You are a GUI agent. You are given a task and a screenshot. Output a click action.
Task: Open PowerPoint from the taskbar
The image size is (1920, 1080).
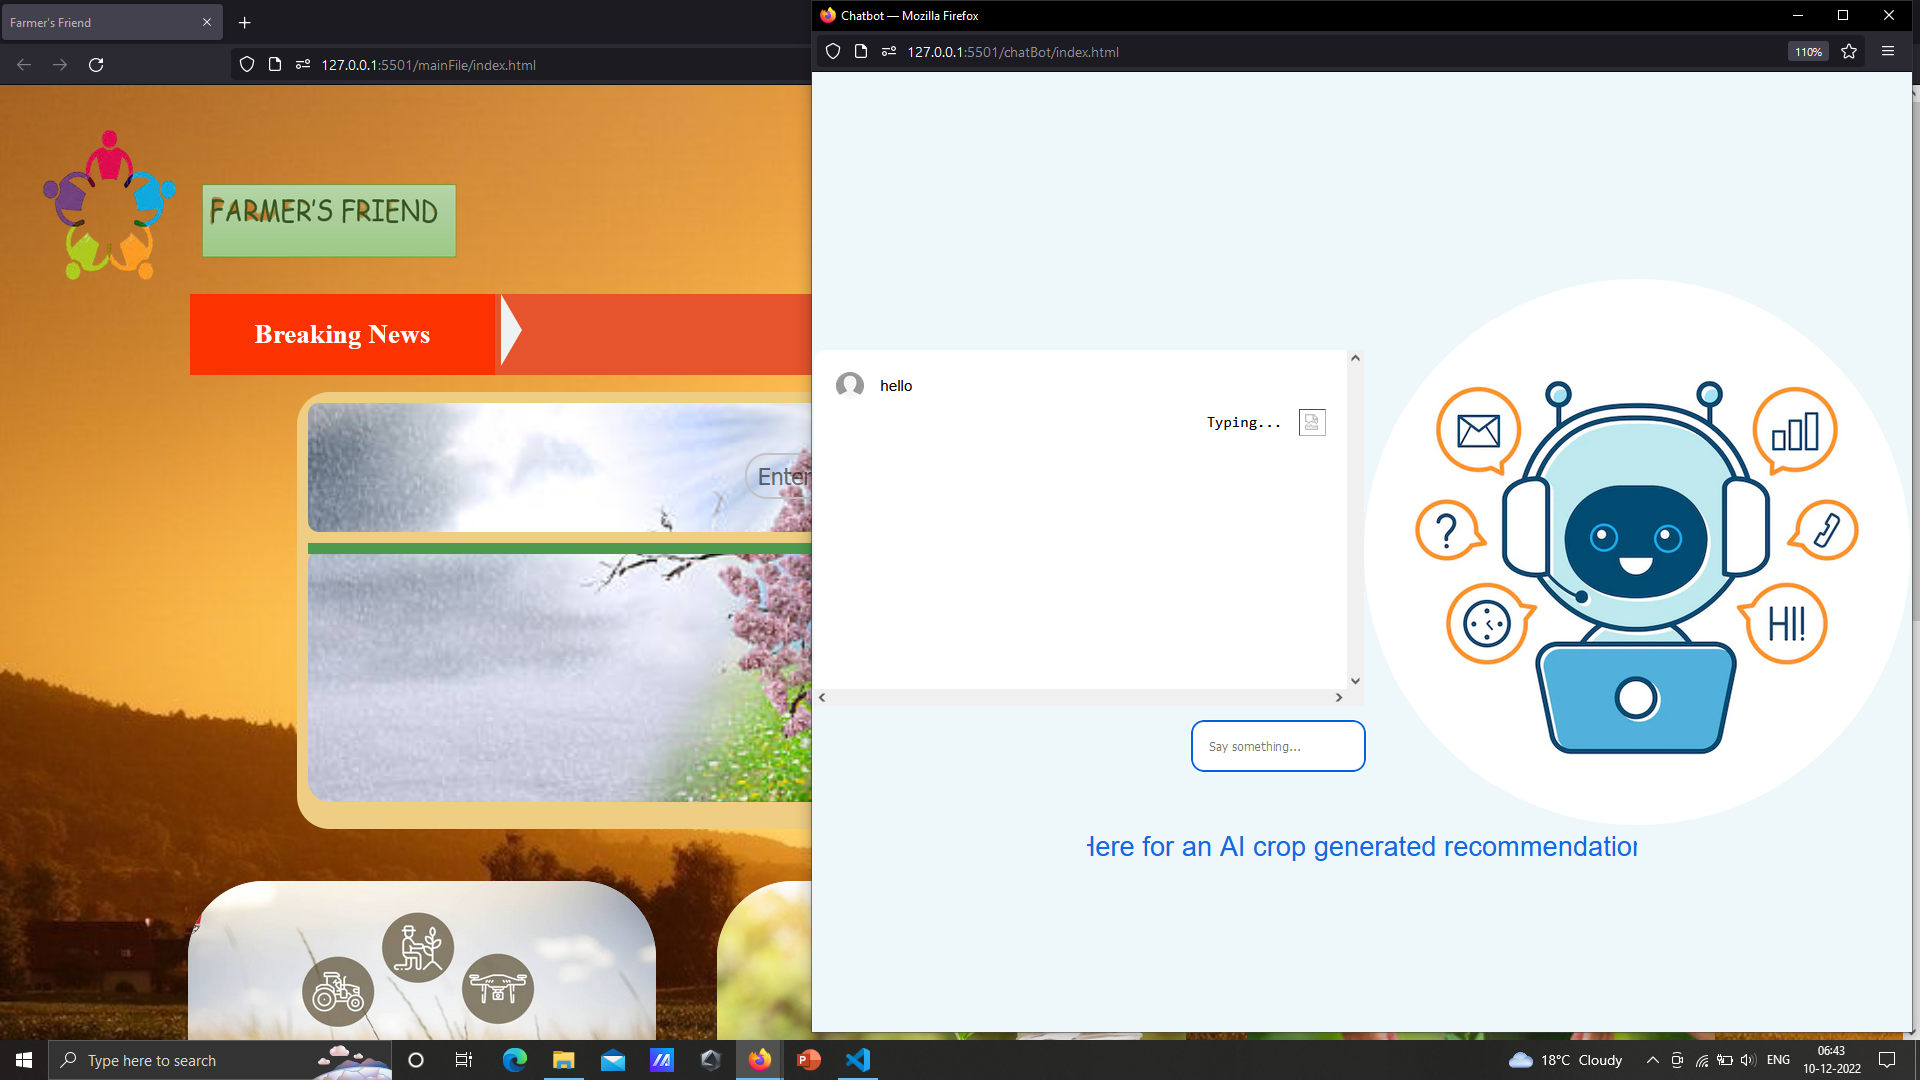click(x=809, y=1060)
